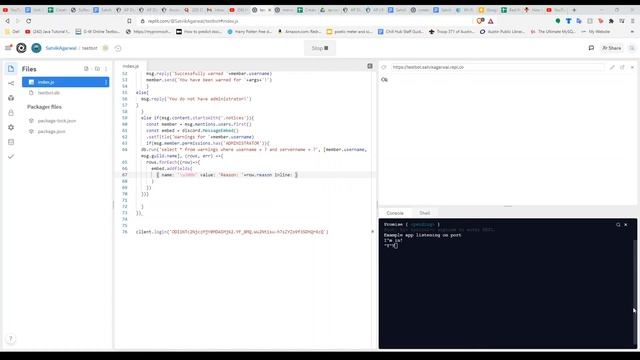Viewport: 640px width, 360px height.
Task: Open the preview in a new tab
Action: pyautogui.click(x=622, y=67)
